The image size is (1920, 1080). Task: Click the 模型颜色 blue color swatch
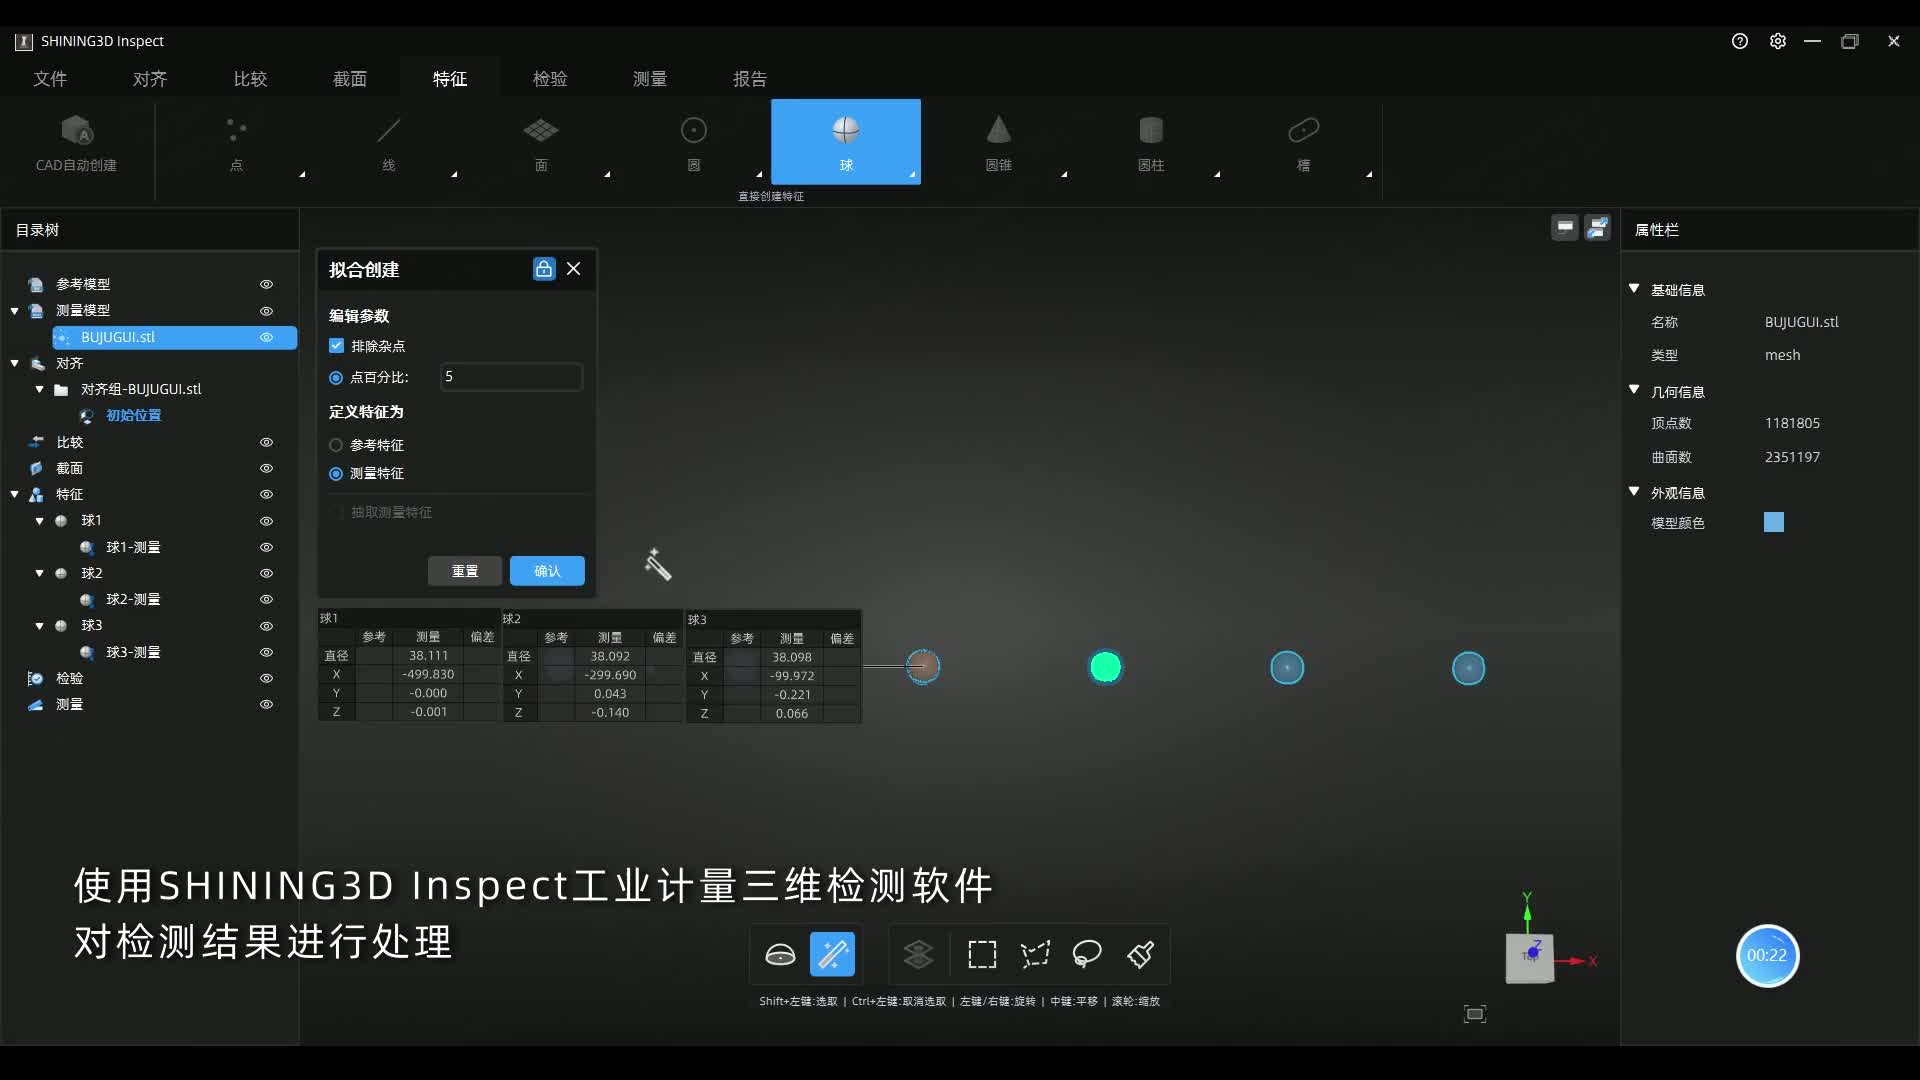(1773, 522)
